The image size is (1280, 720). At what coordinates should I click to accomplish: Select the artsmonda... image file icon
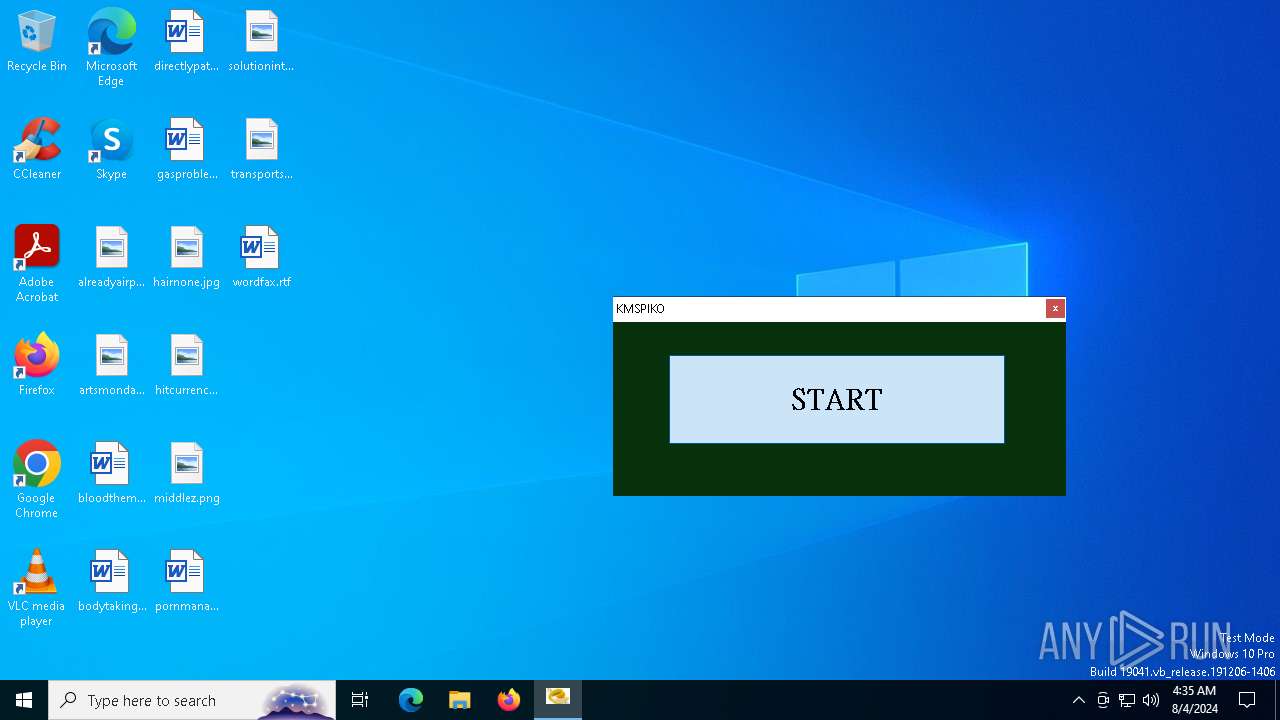coord(111,366)
